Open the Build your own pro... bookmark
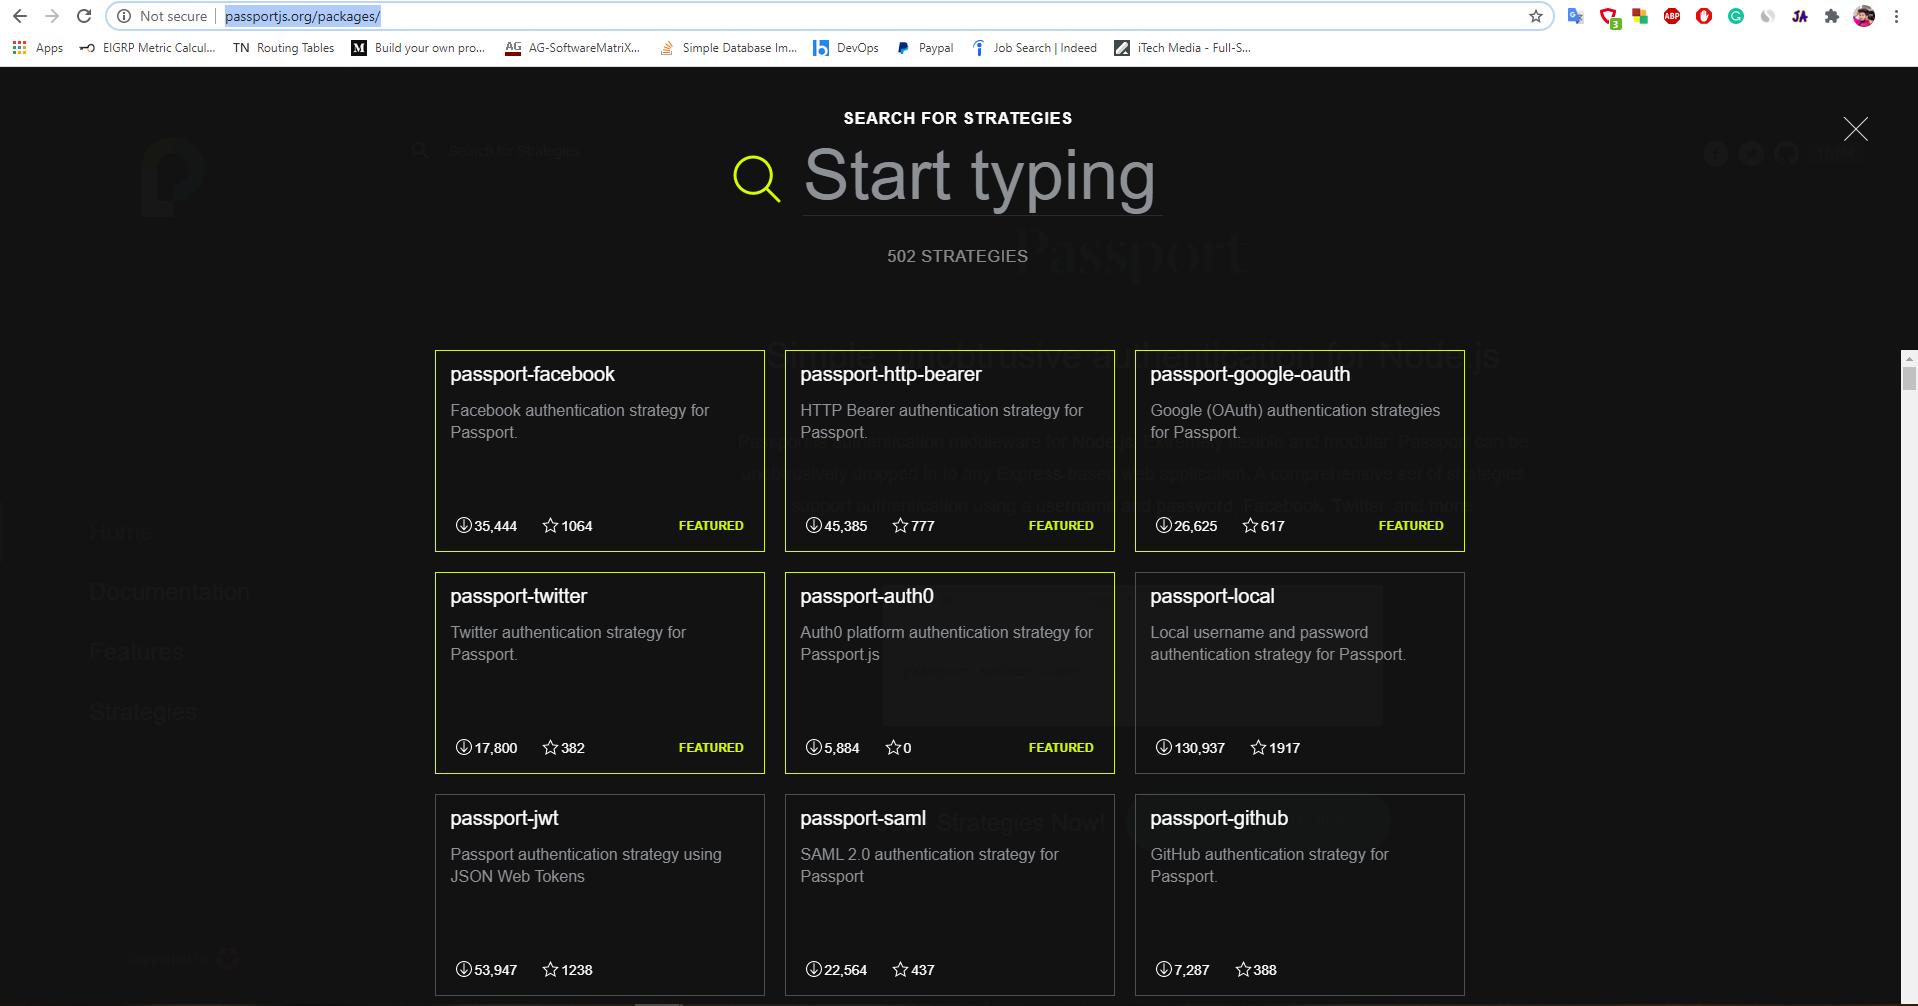This screenshot has width=1918, height=1006. [x=418, y=48]
